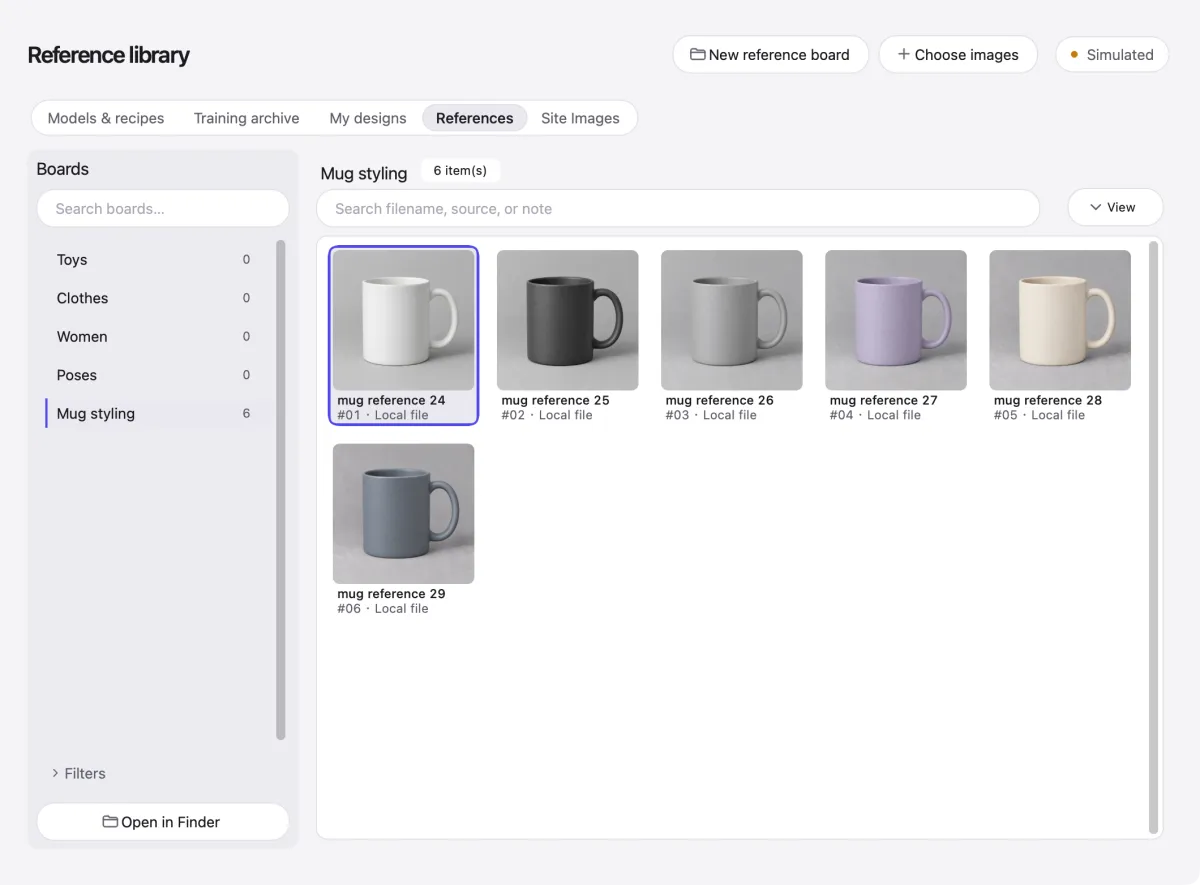Viewport: 1200px width, 885px height.
Task: Select the gray mug reference 26 thumbnail
Action: 732,320
